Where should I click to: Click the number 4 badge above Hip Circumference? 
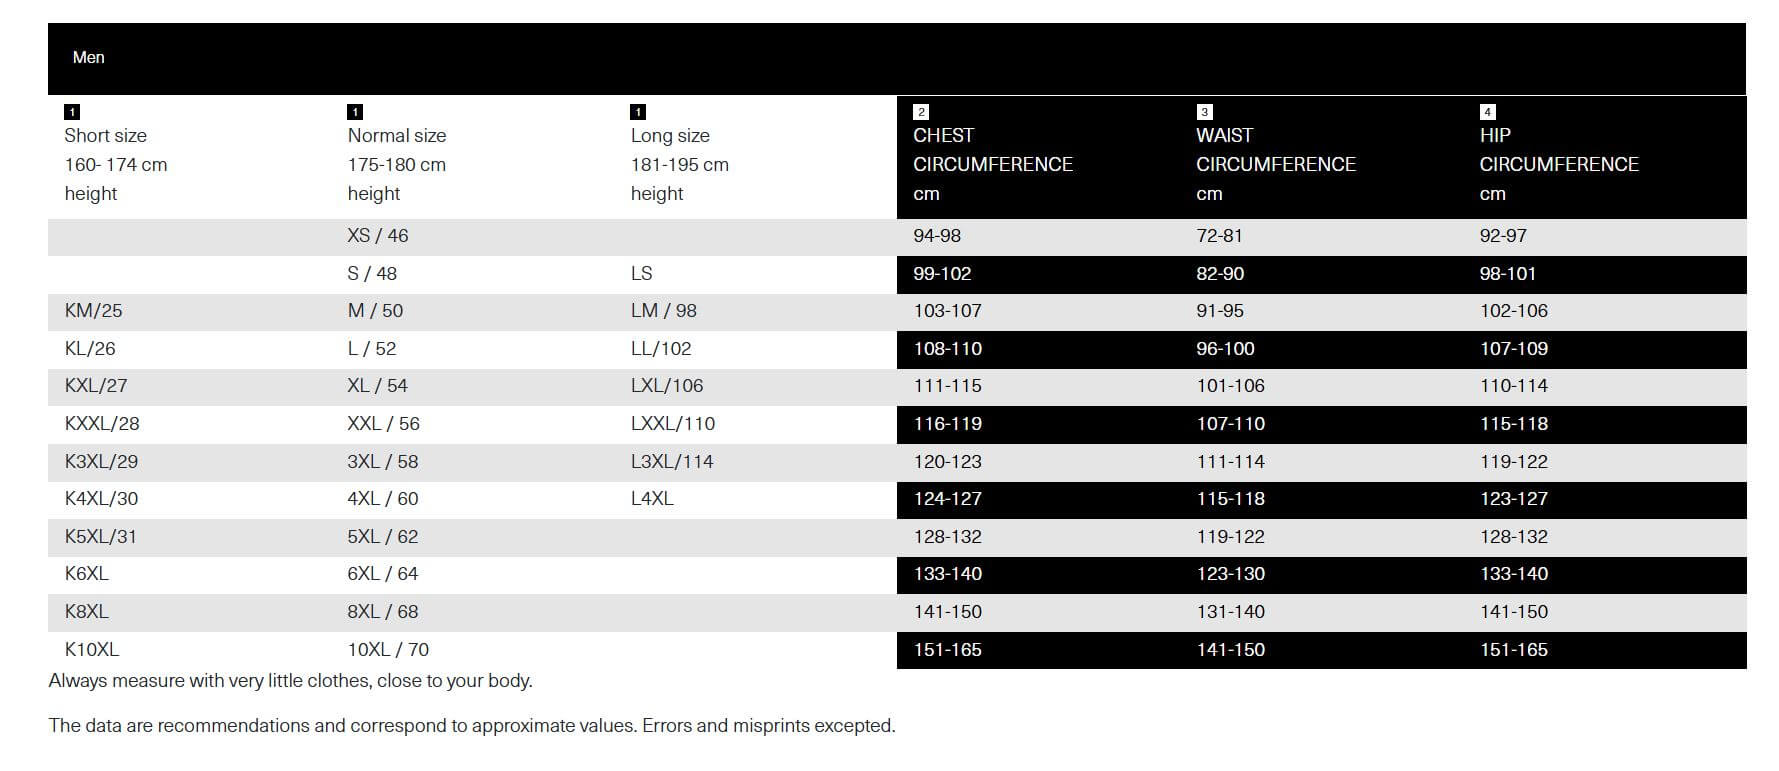coord(1488,112)
